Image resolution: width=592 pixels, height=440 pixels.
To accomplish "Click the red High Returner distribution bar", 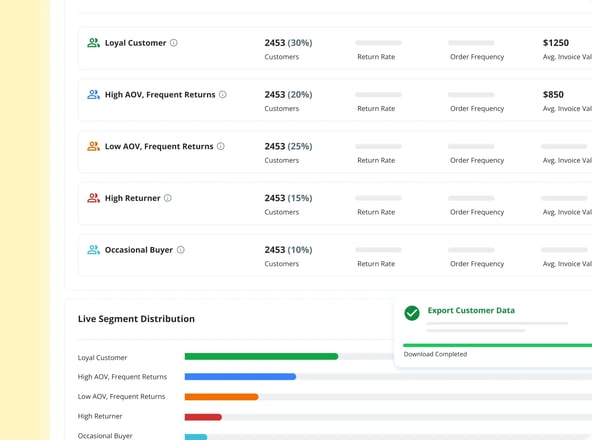I will pyautogui.click(x=203, y=417).
